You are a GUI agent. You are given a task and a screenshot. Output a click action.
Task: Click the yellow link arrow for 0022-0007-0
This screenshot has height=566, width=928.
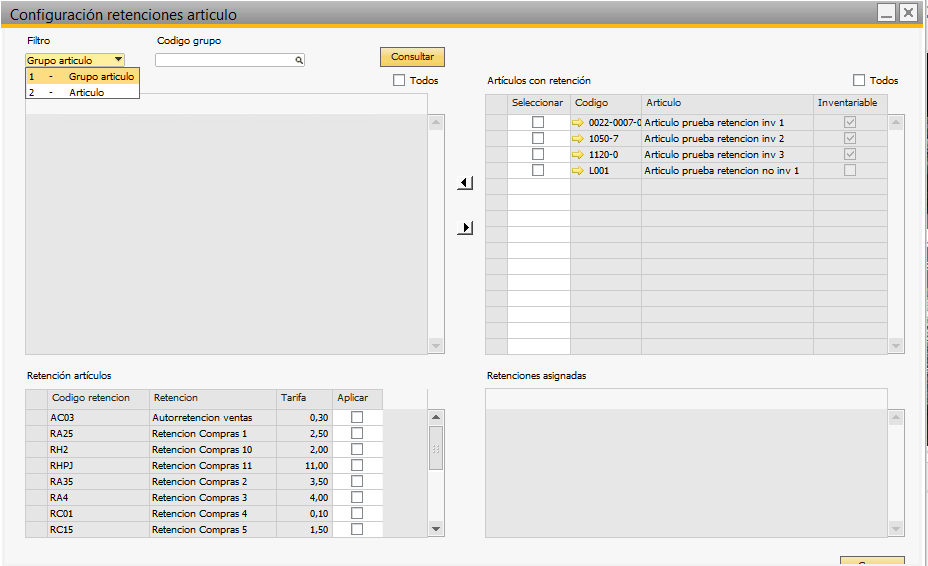578,122
